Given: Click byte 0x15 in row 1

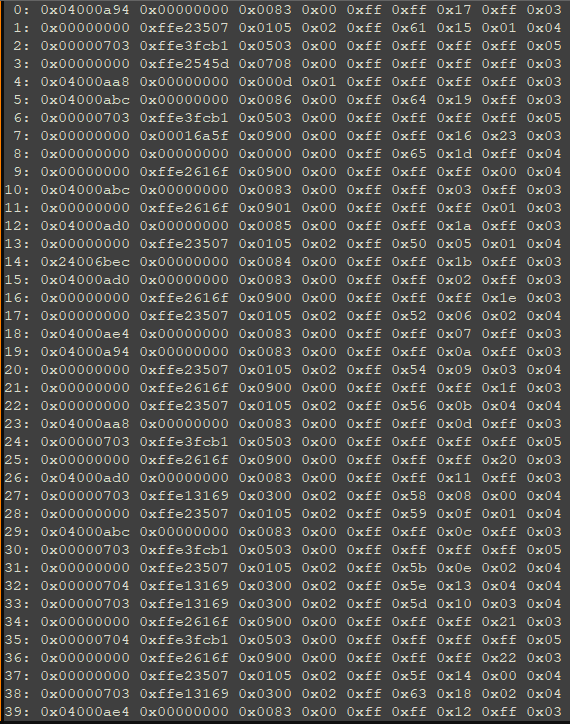Looking at the screenshot, I should click(454, 28).
